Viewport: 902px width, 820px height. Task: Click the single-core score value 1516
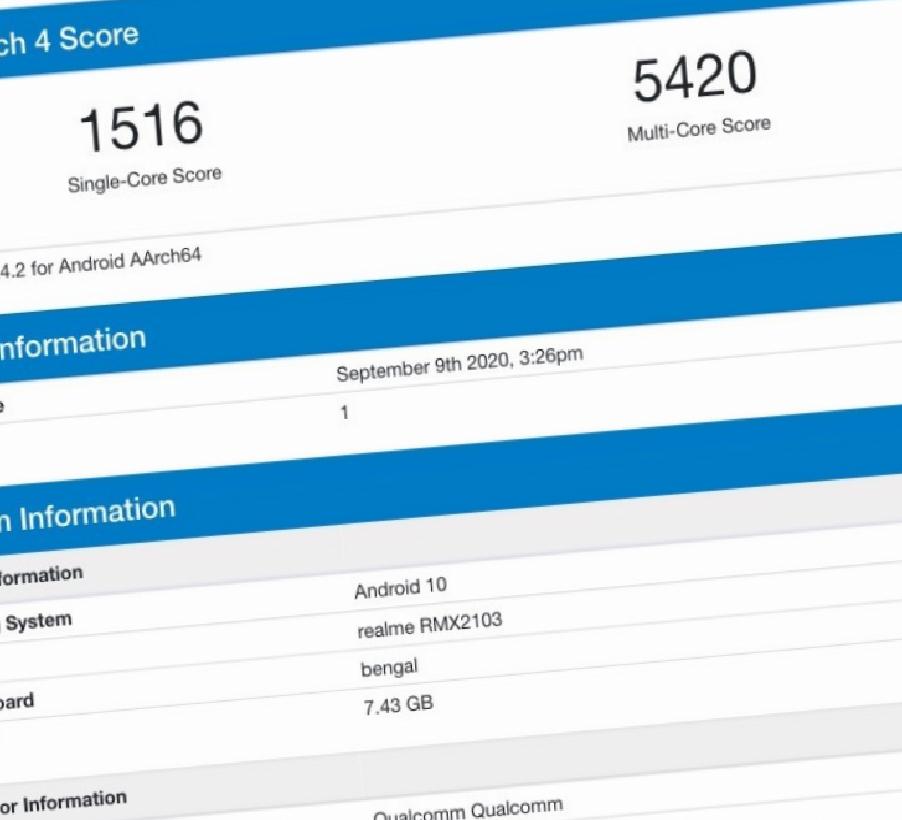pyautogui.click(x=141, y=126)
